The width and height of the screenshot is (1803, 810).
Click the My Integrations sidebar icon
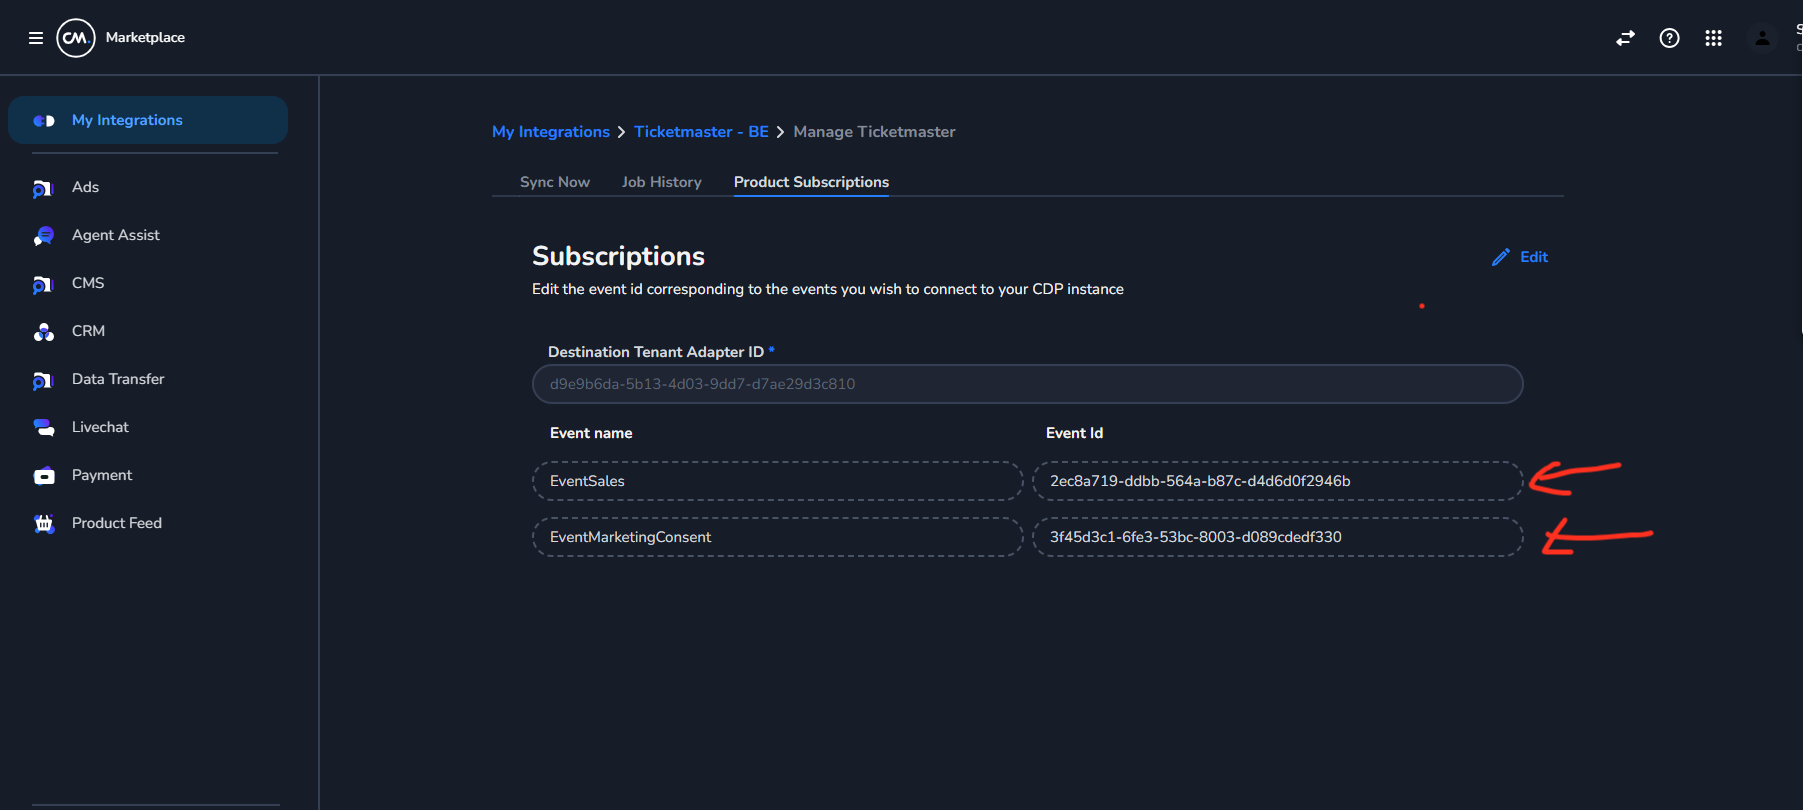coord(44,121)
